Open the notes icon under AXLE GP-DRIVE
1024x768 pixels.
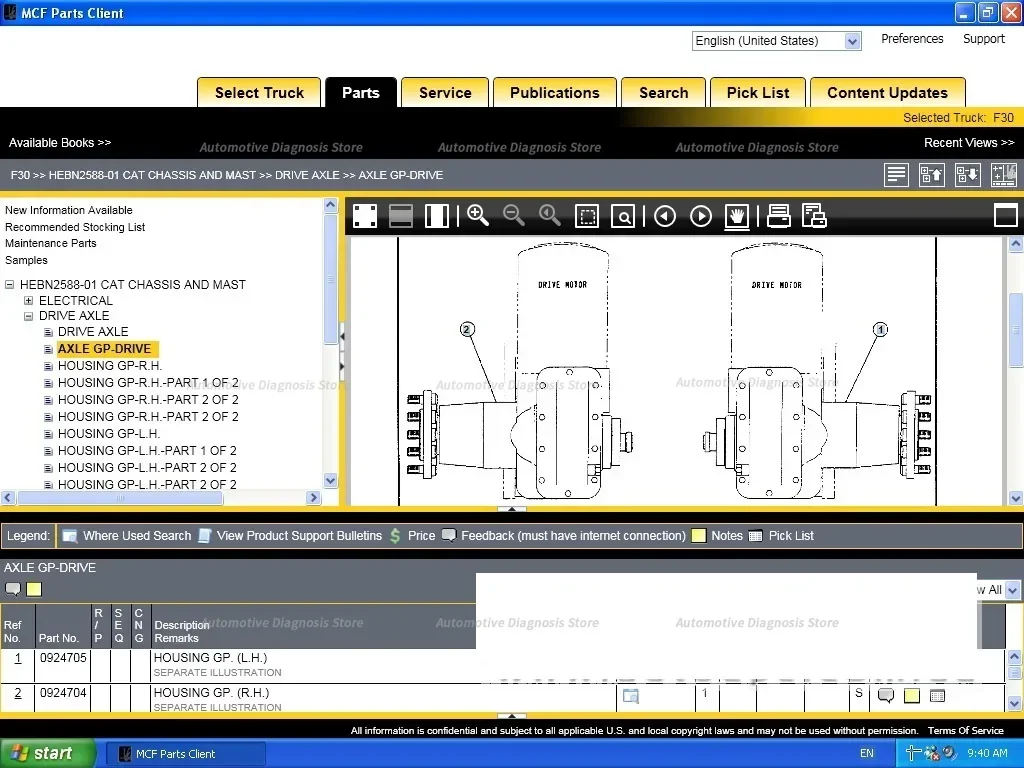tap(34, 589)
